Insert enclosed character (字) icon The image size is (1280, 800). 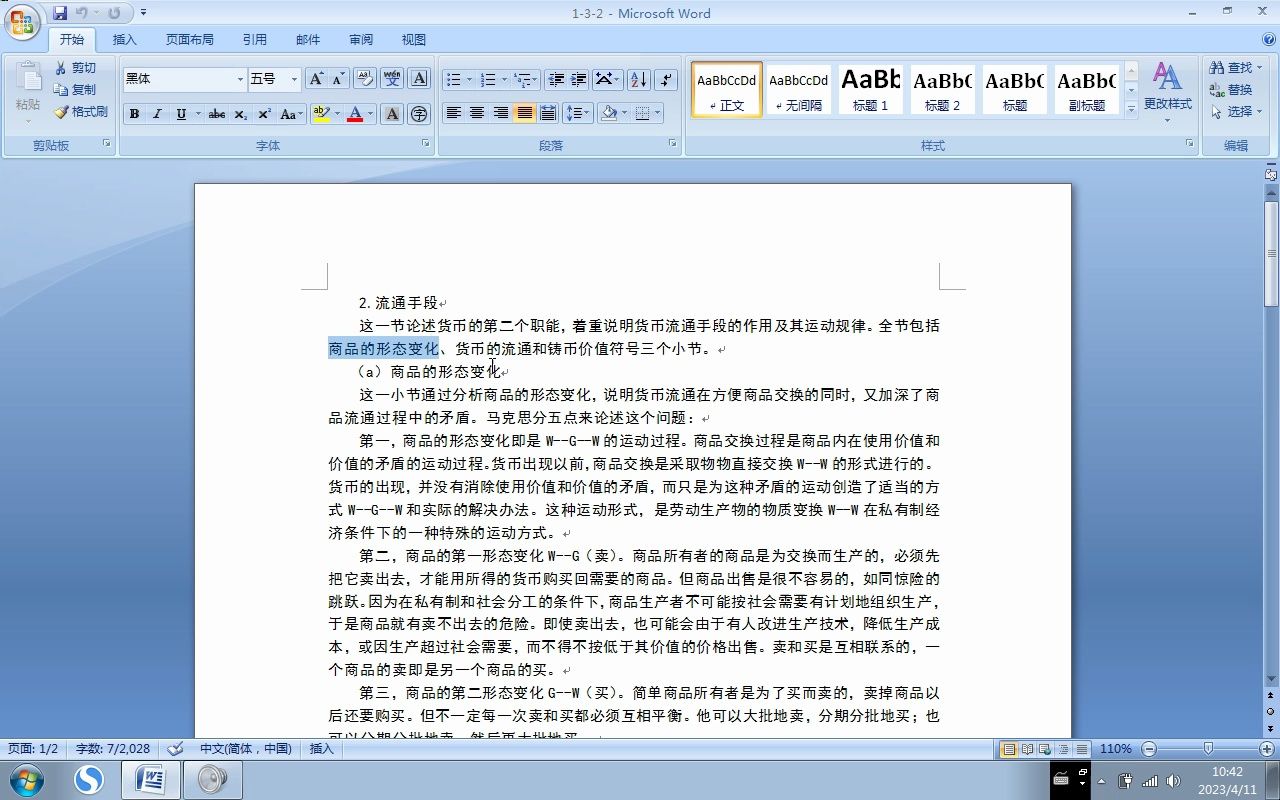point(419,114)
